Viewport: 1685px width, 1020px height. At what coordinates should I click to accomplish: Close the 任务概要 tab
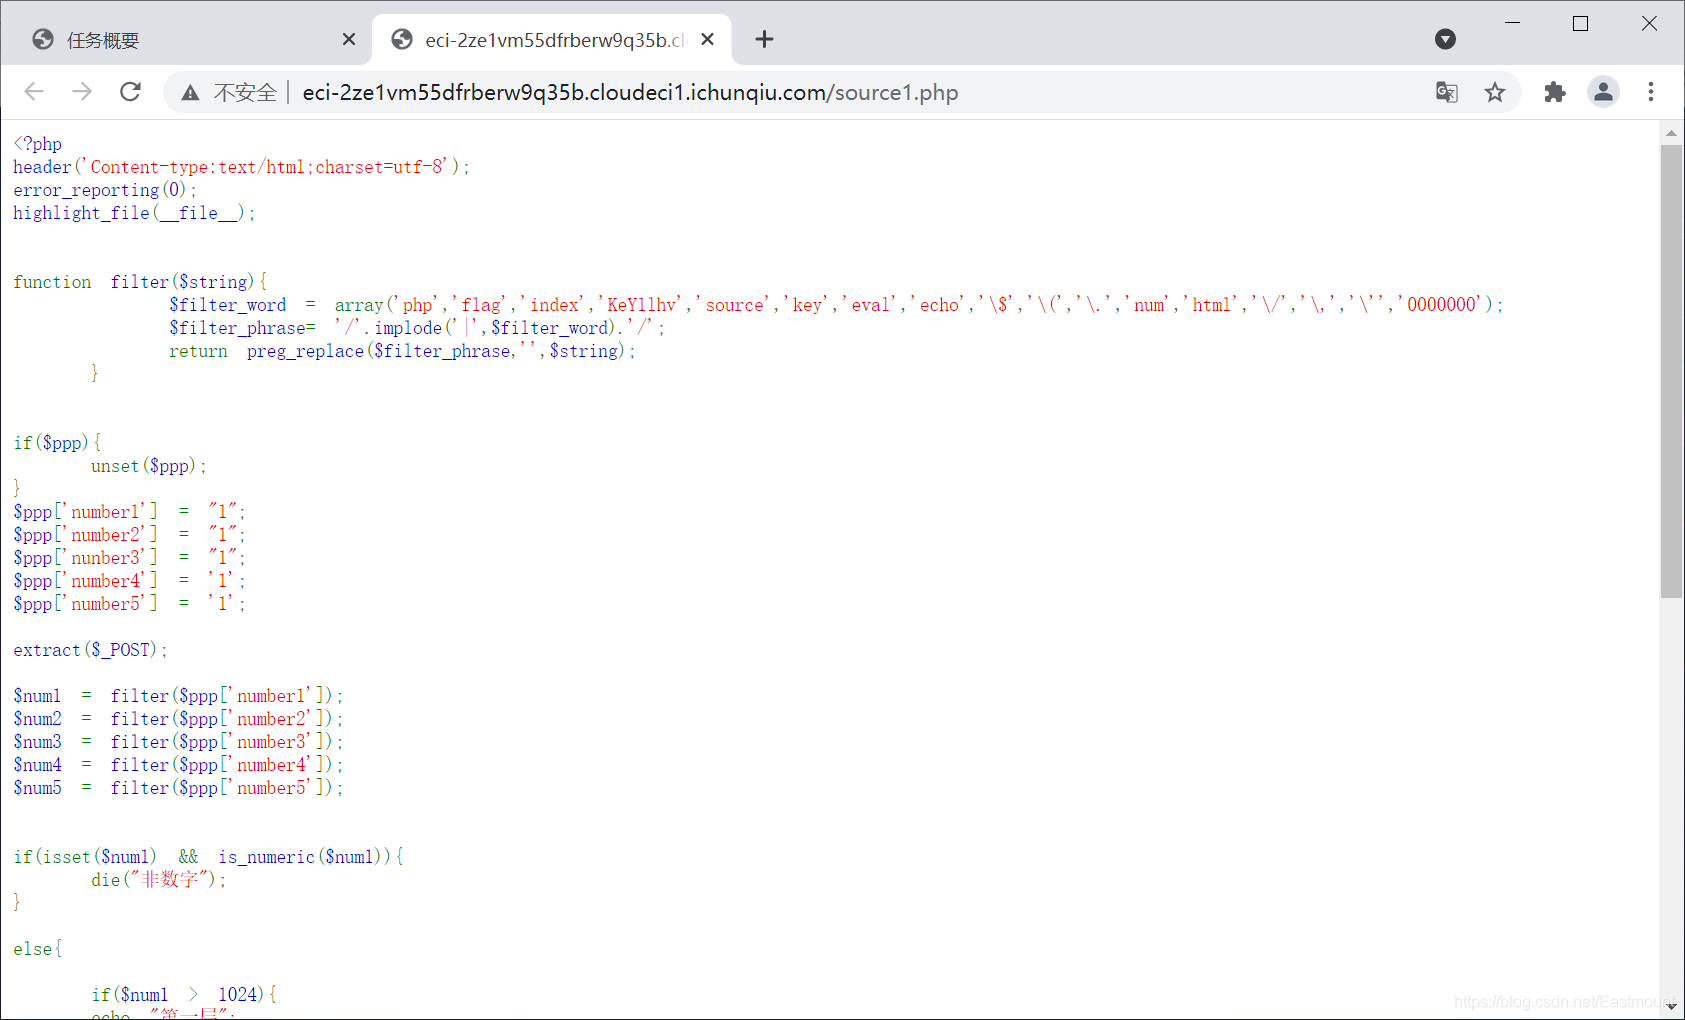348,39
